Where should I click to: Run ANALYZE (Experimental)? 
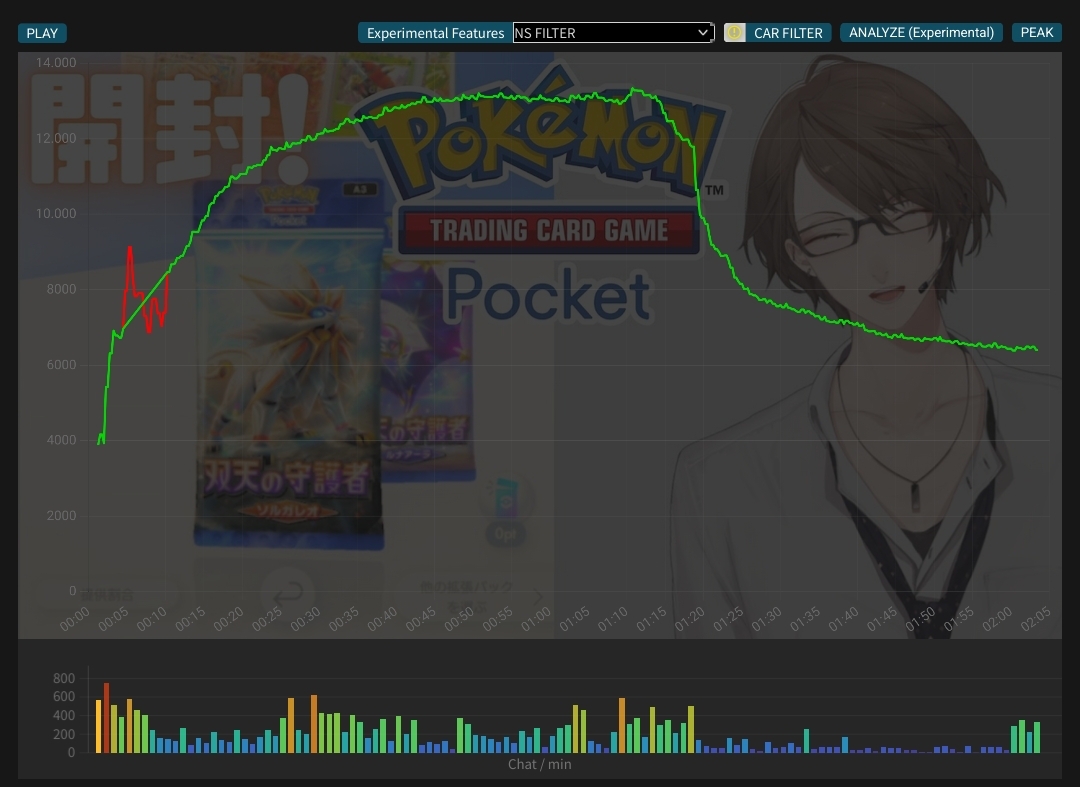[x=921, y=32]
